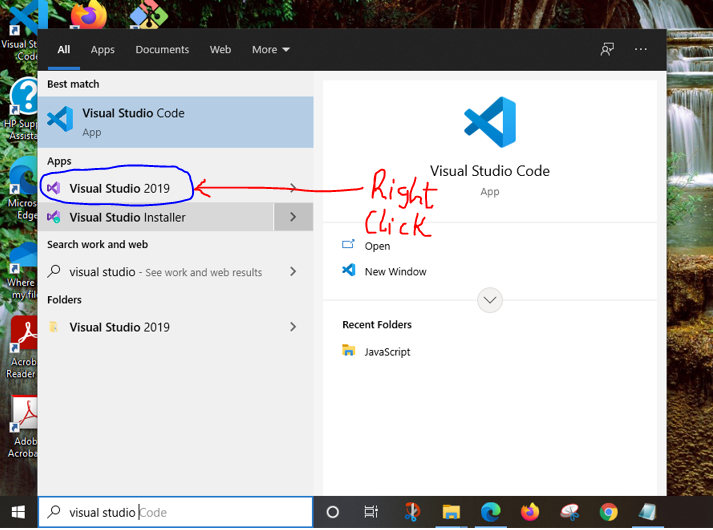
Task: Click the taskbar search input box
Action: coord(176,512)
